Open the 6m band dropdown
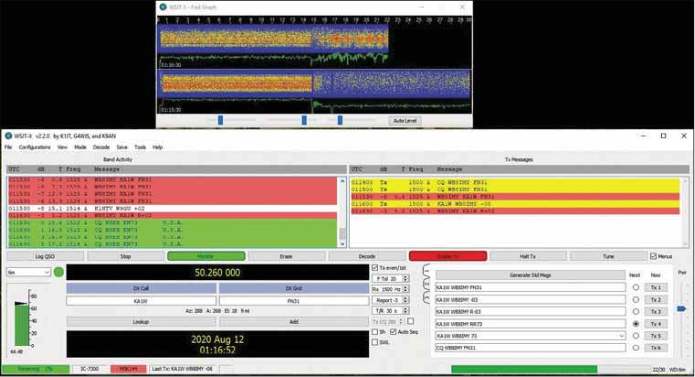 (28, 272)
